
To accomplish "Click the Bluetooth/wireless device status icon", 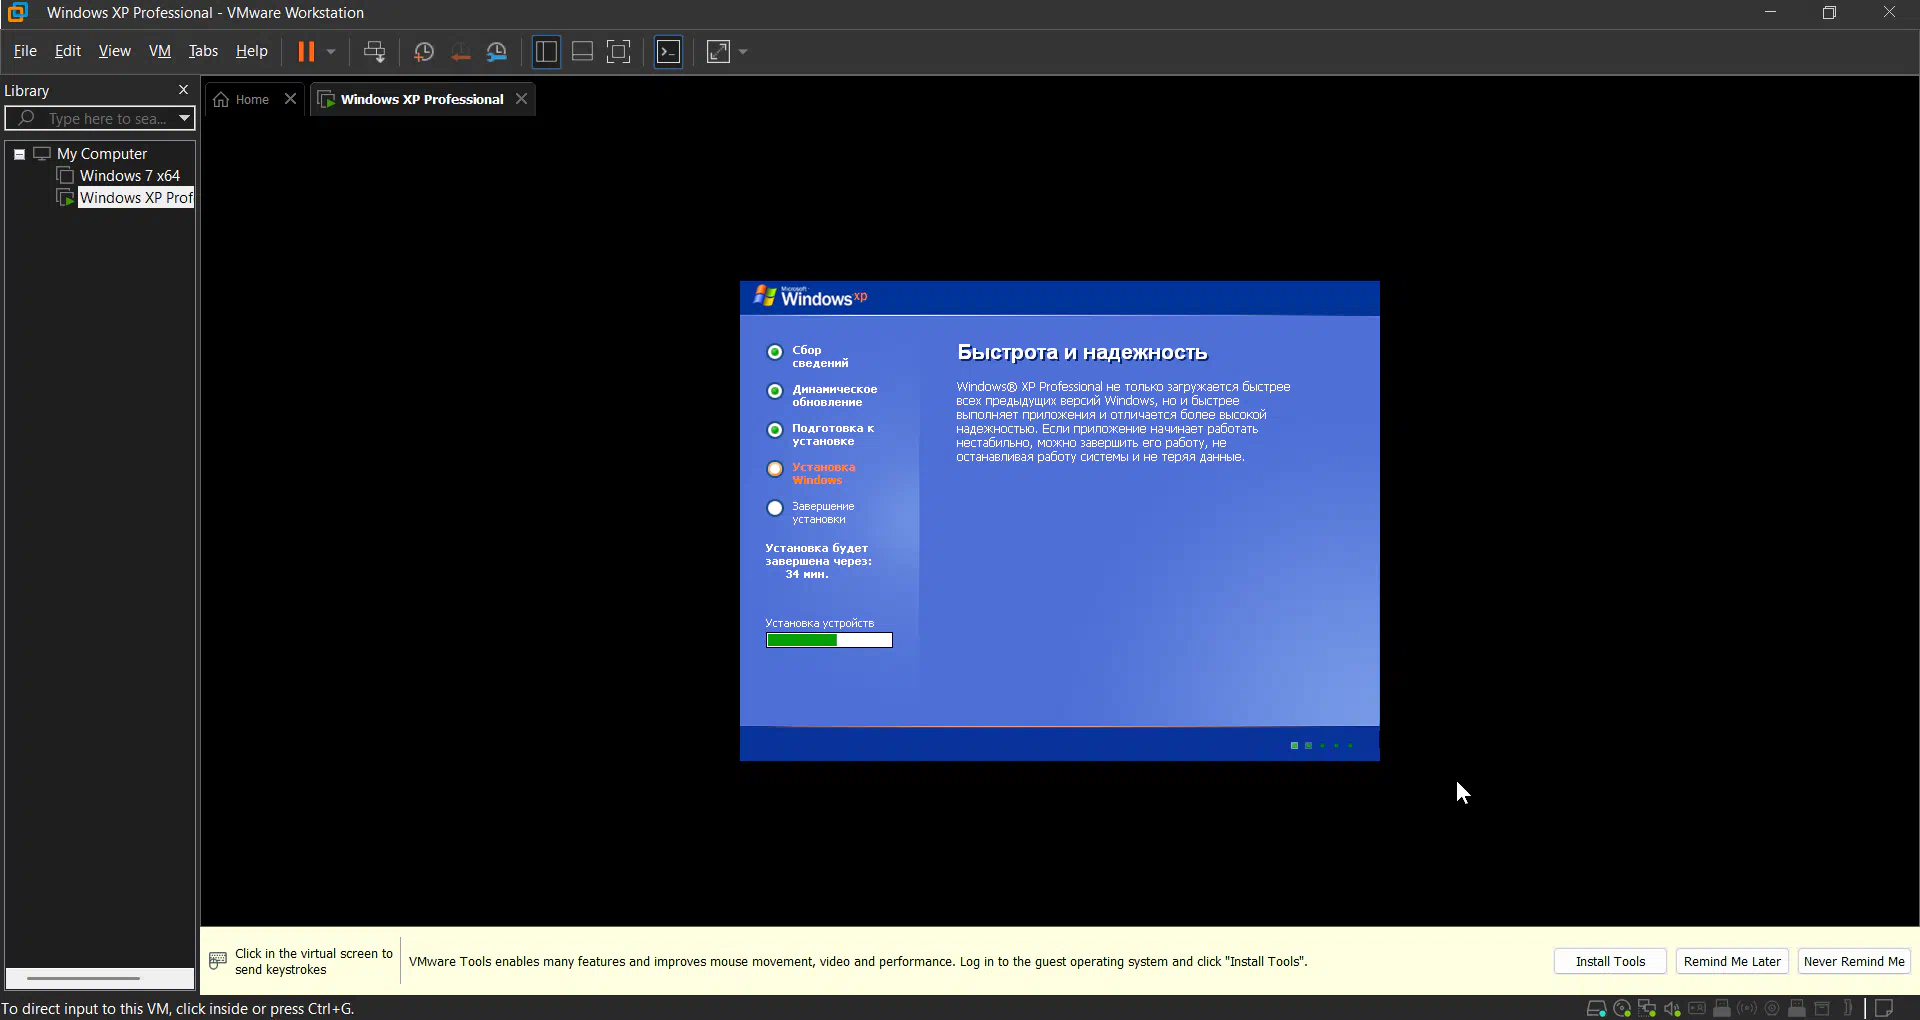I will 1747,1008.
